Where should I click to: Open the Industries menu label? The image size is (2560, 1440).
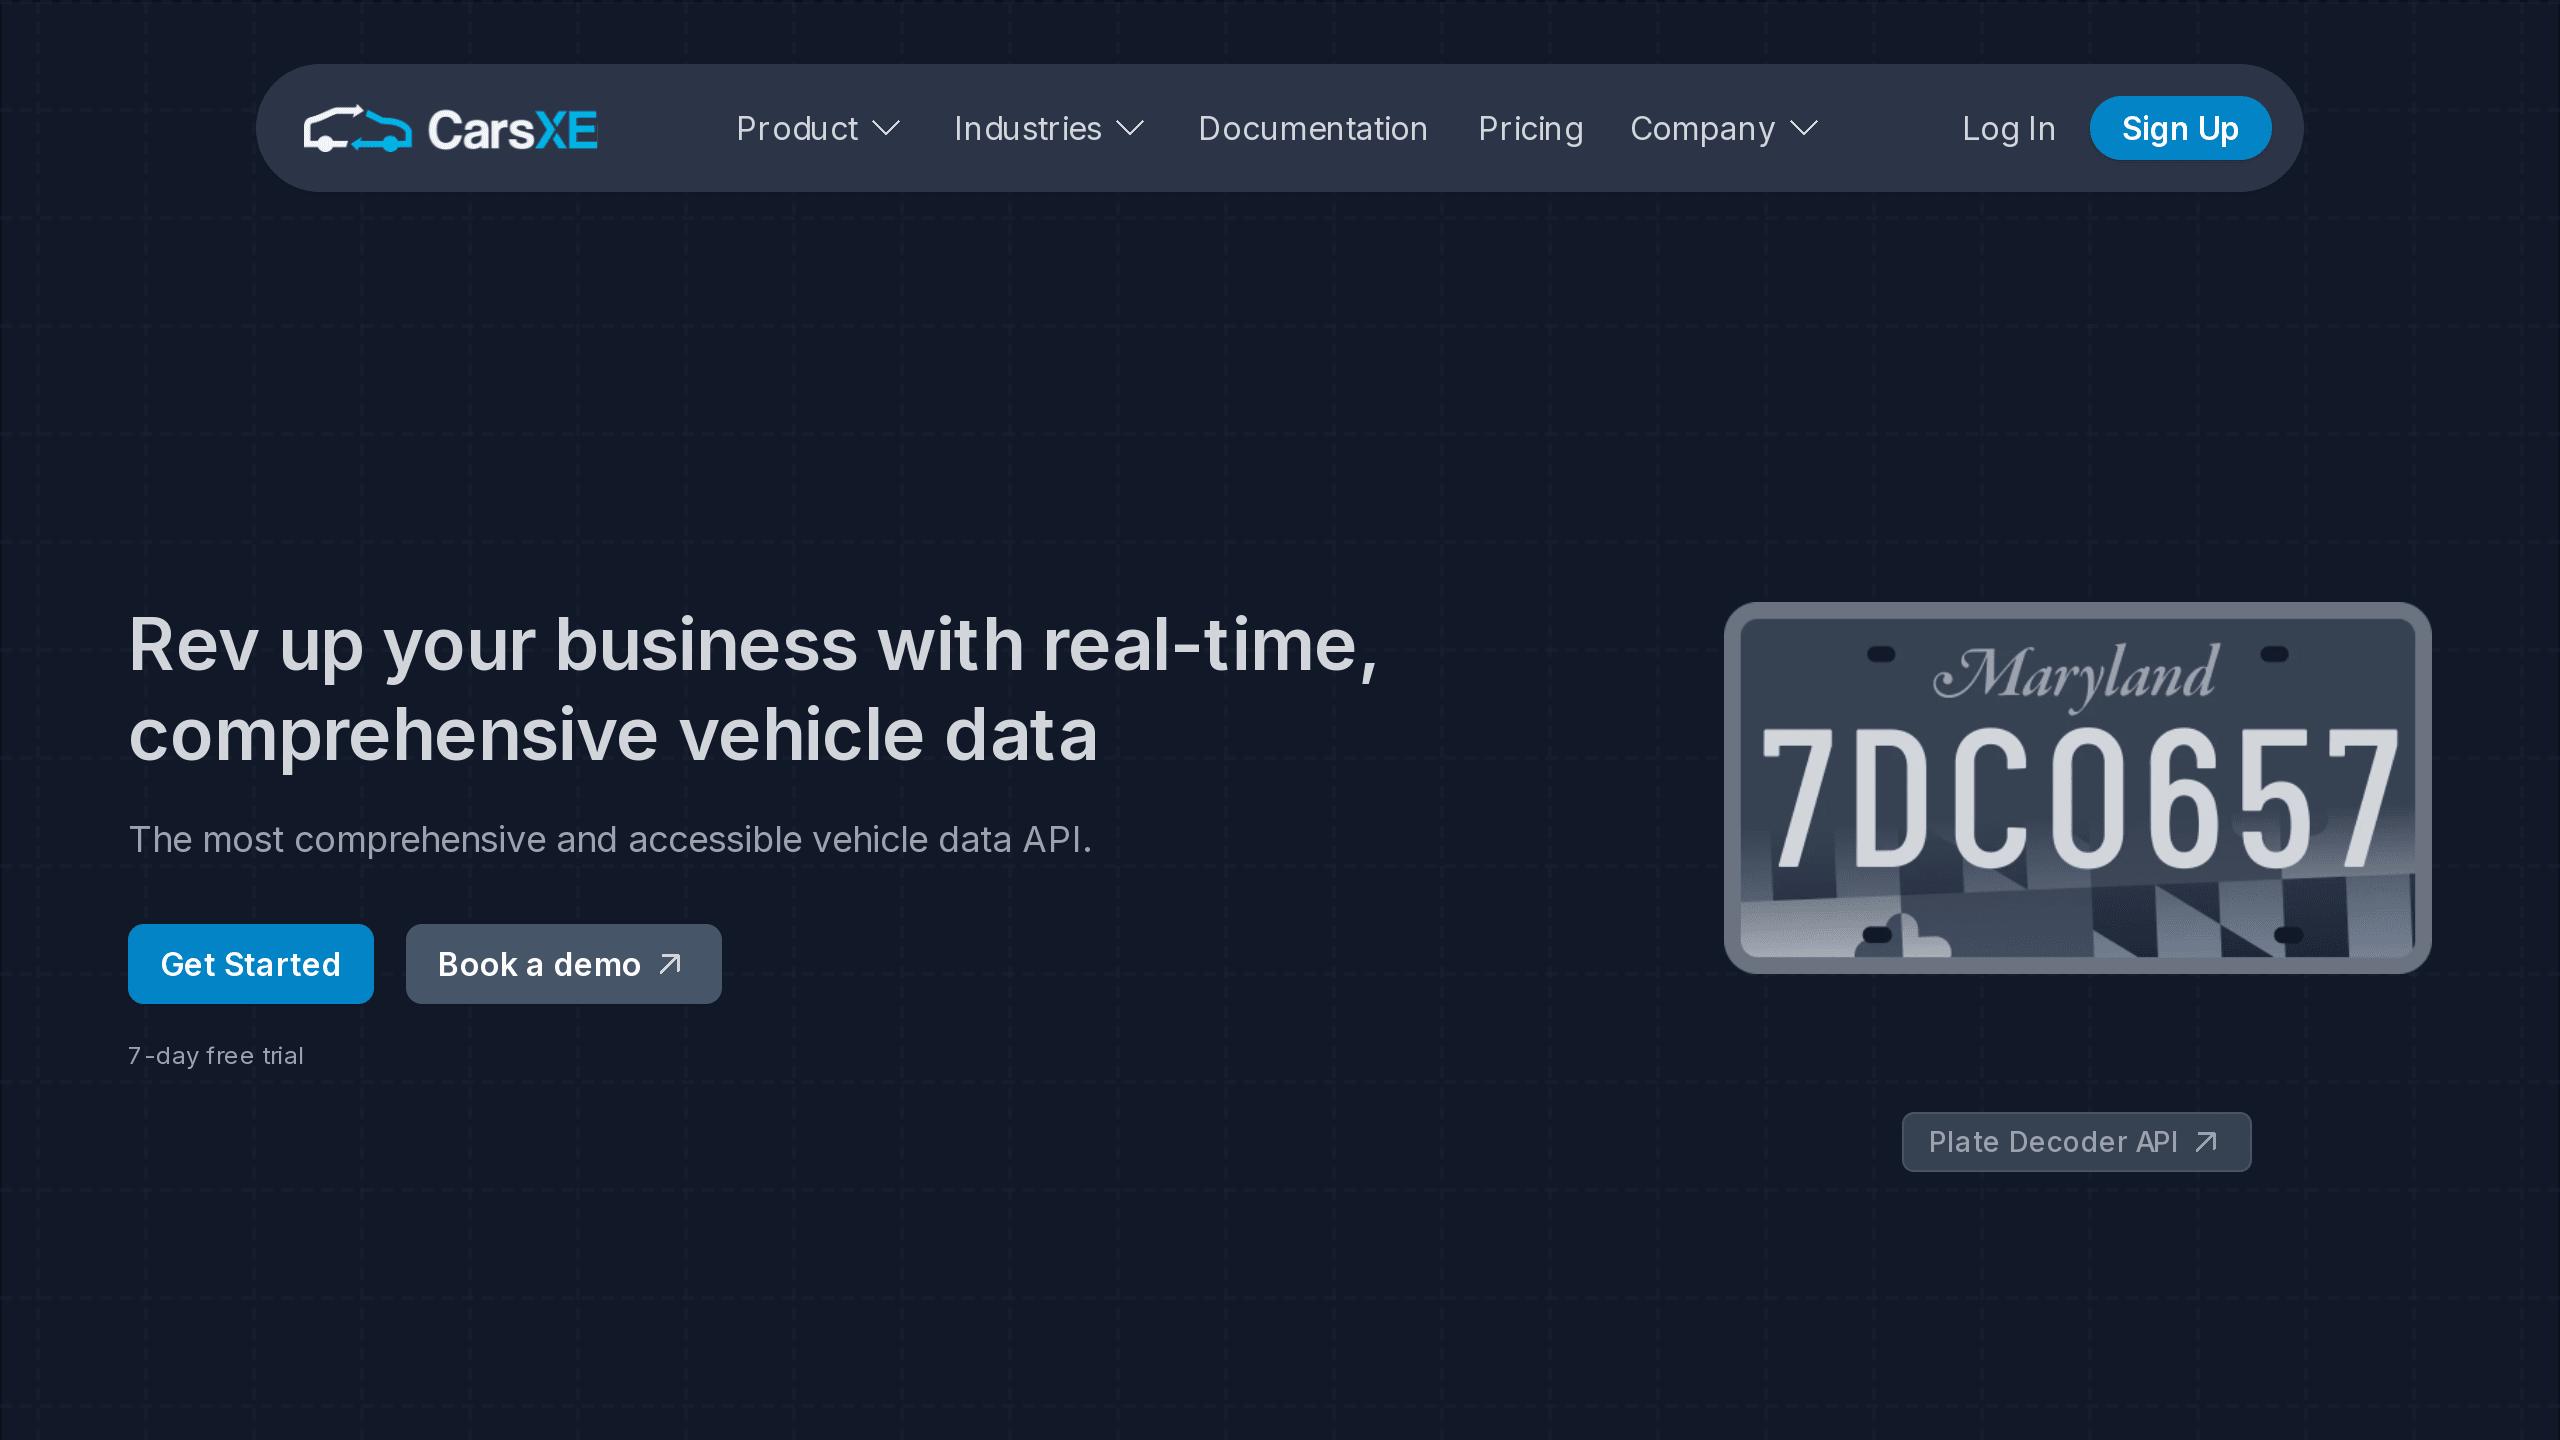[1027, 129]
